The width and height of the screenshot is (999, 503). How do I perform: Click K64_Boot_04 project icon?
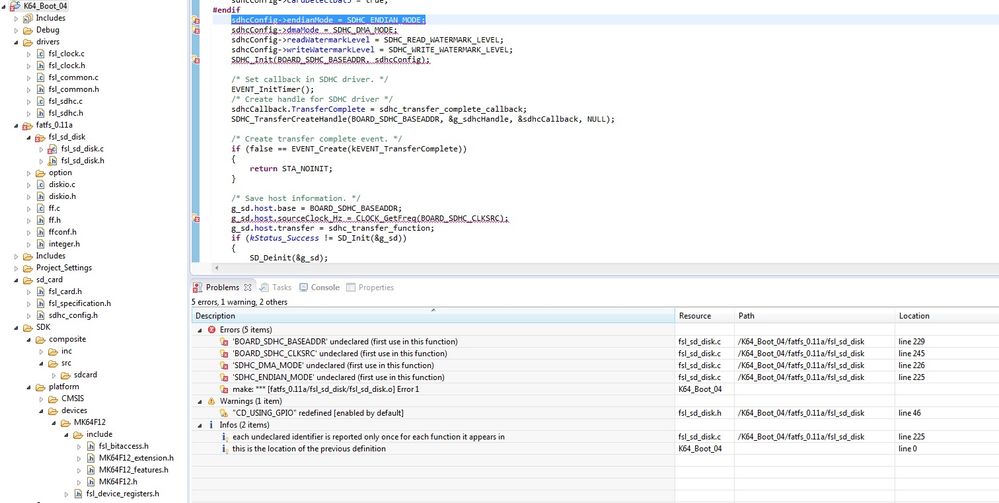[x=16, y=6]
